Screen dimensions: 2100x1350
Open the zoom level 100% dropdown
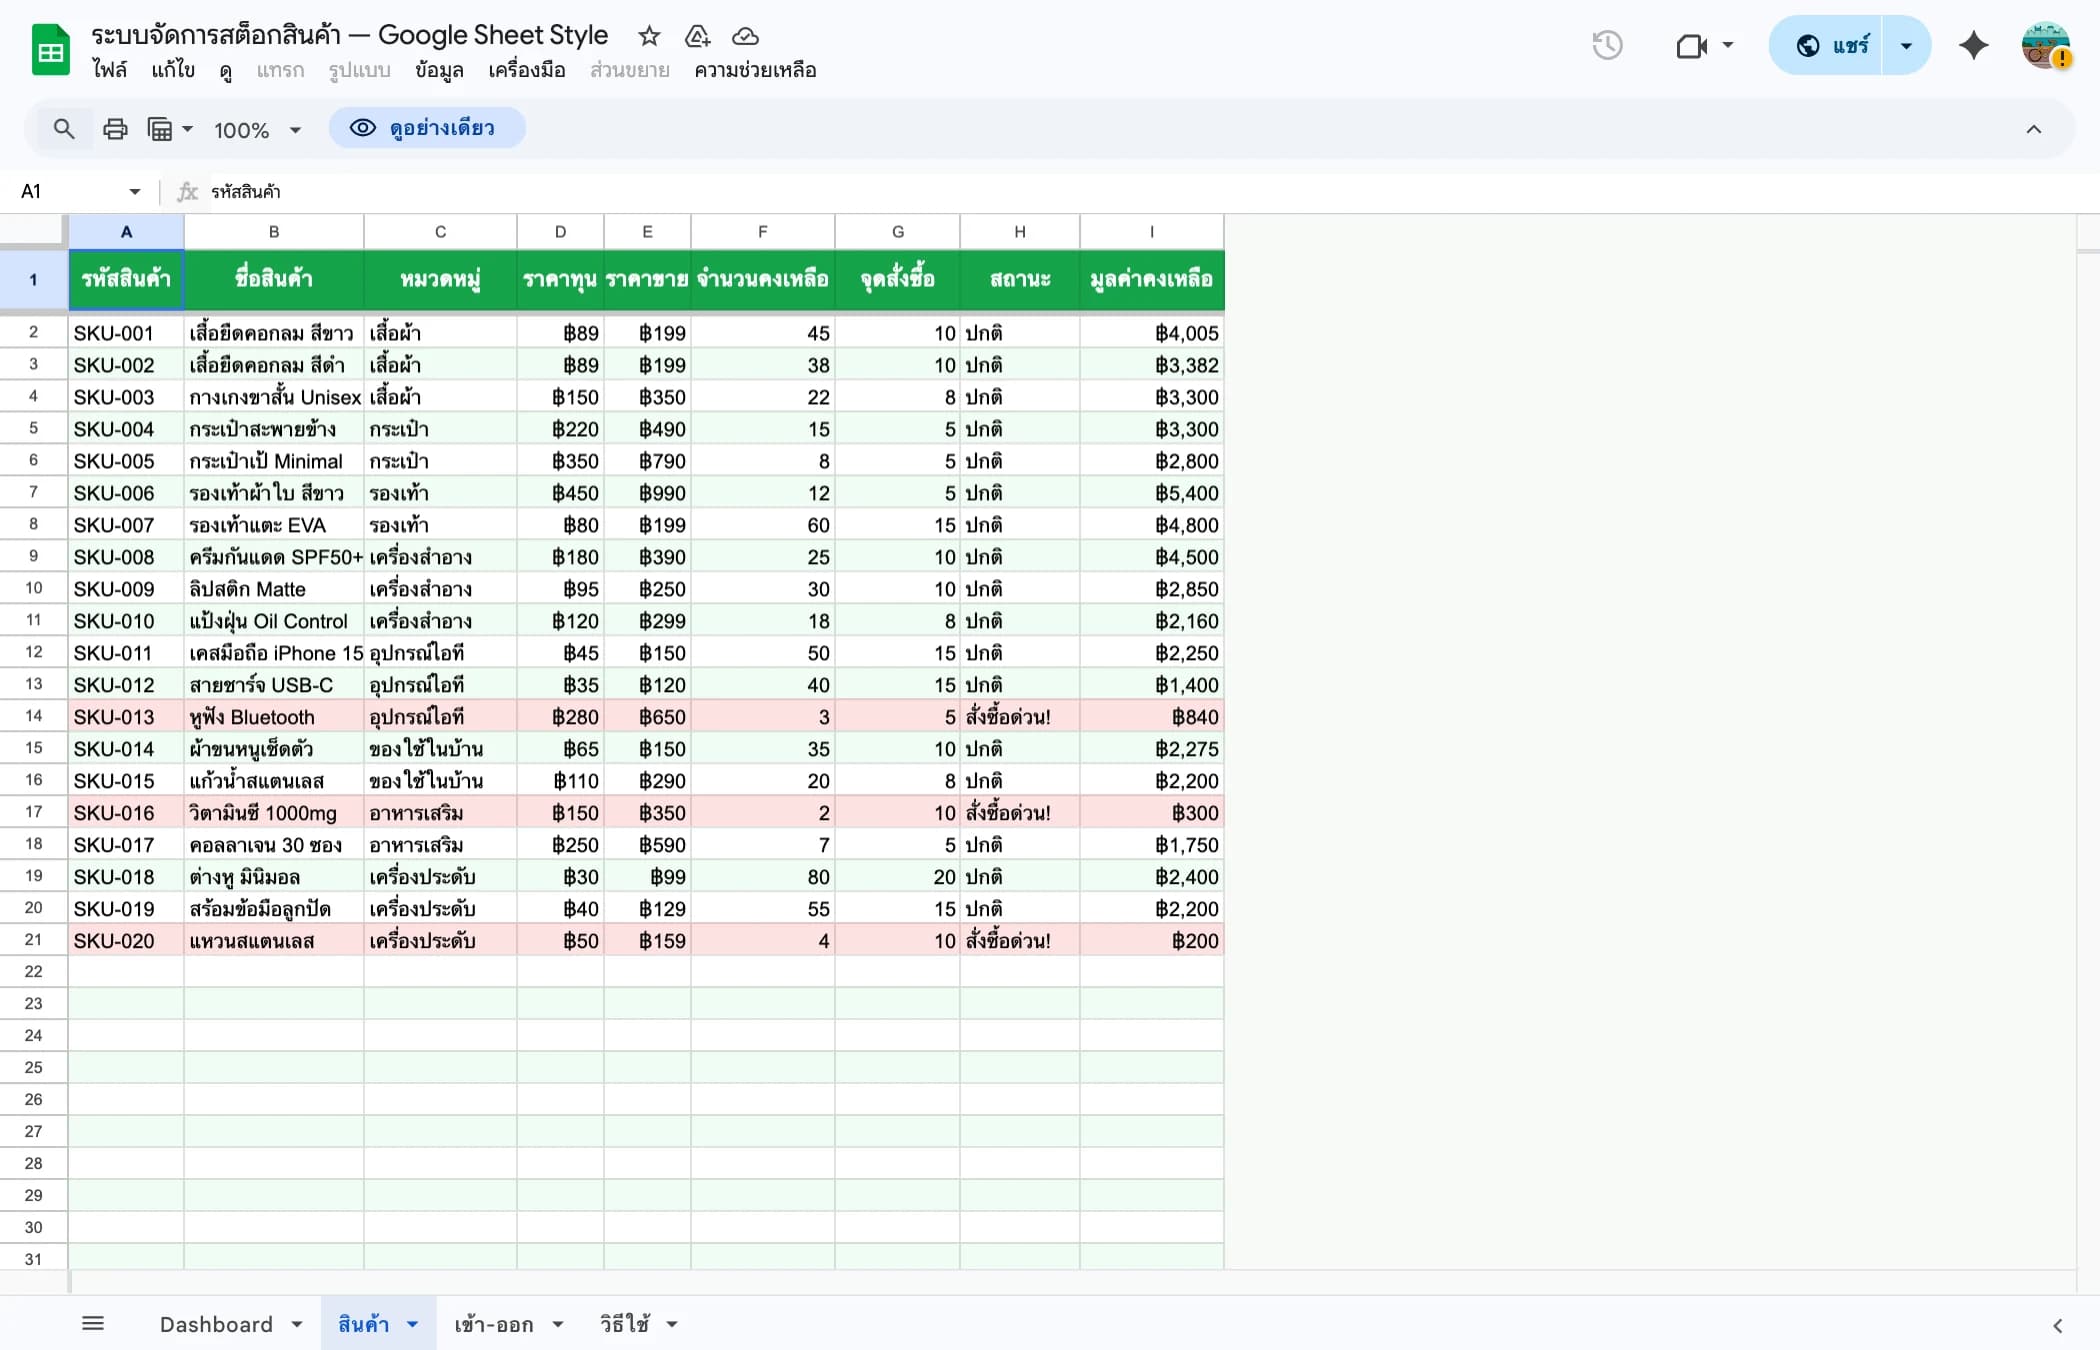[256, 128]
